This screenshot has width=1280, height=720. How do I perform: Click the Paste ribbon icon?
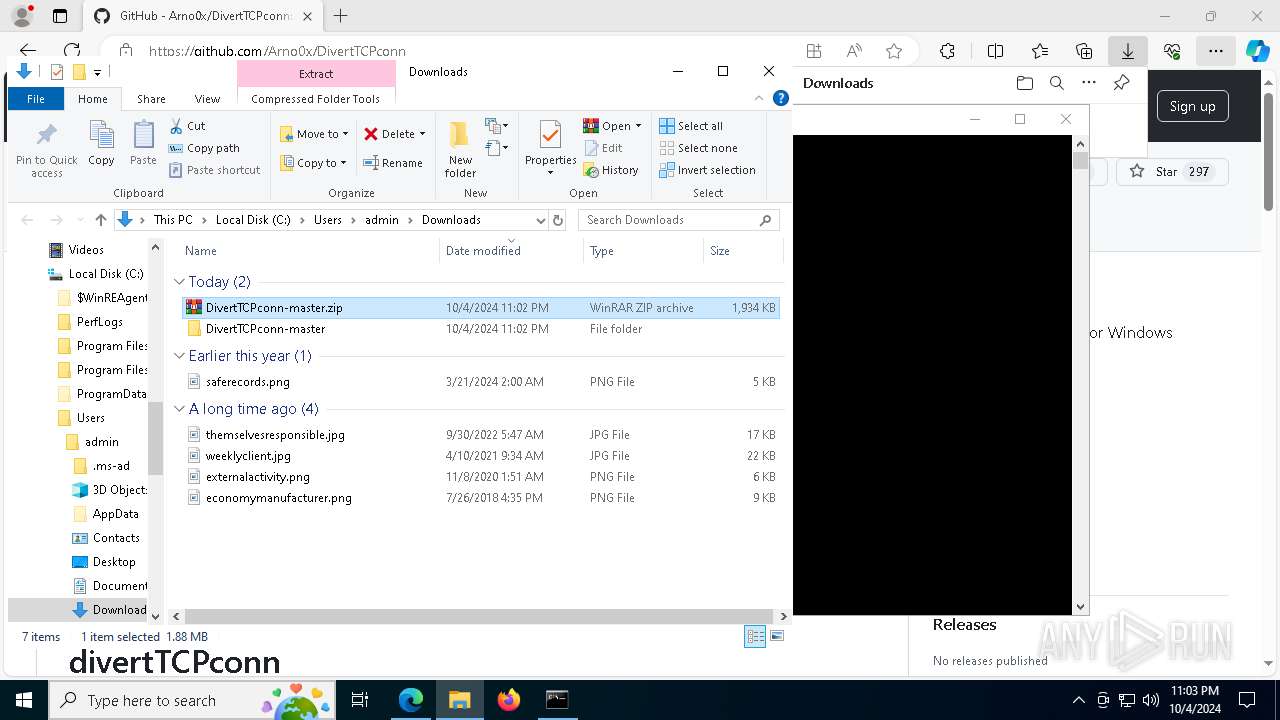coord(143,143)
